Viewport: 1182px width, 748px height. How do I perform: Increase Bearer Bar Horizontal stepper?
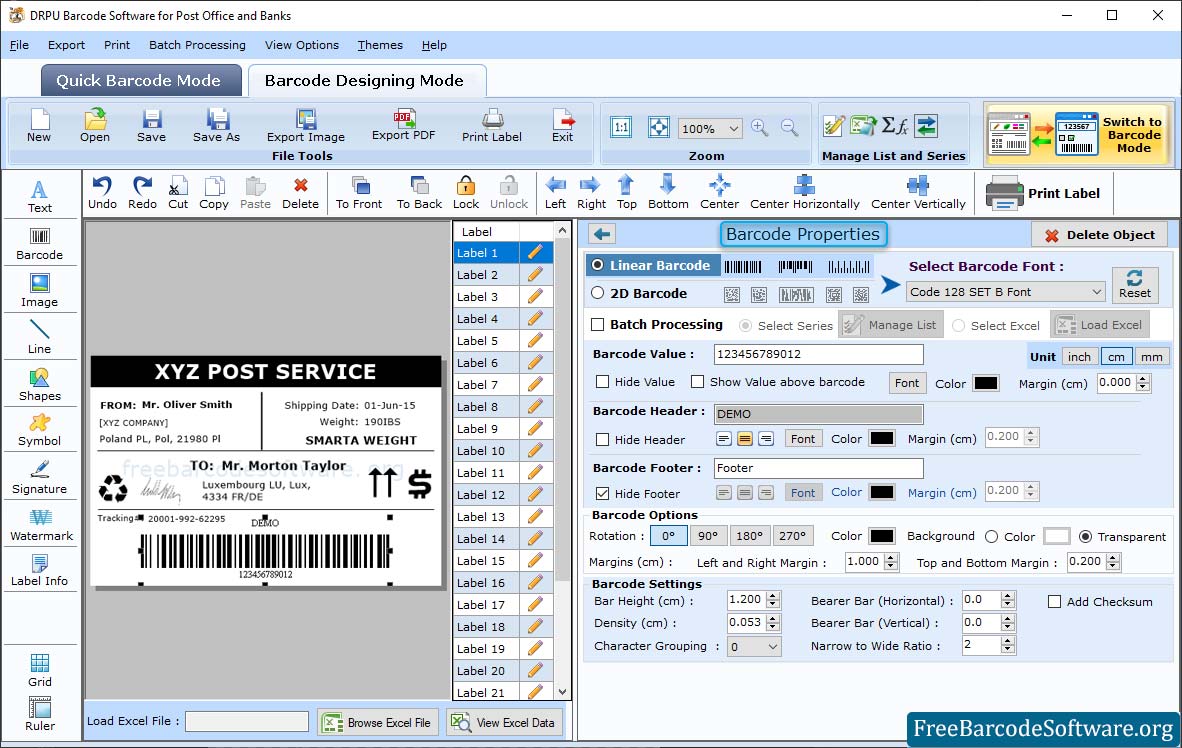[x=1008, y=596]
